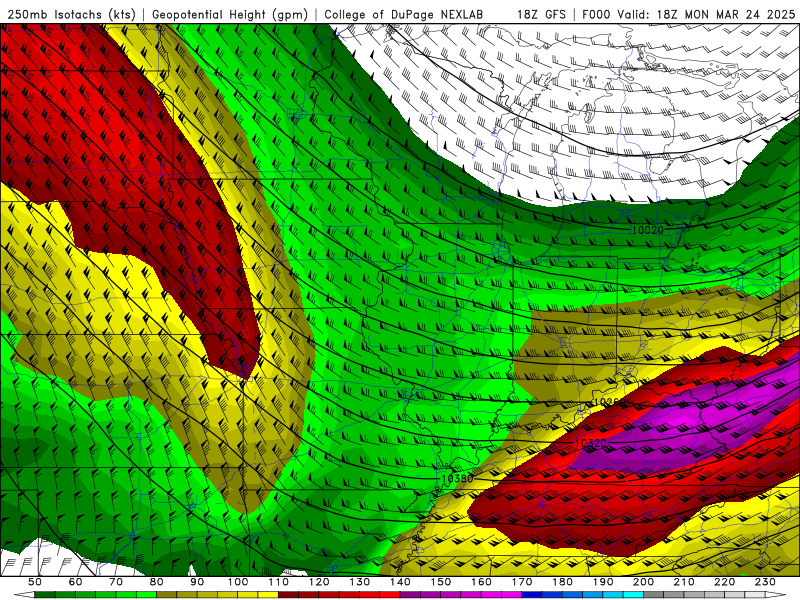The height and width of the screenshot is (600, 800).
Task: Click the 230 value on the color scale
Action: pyautogui.click(x=766, y=582)
